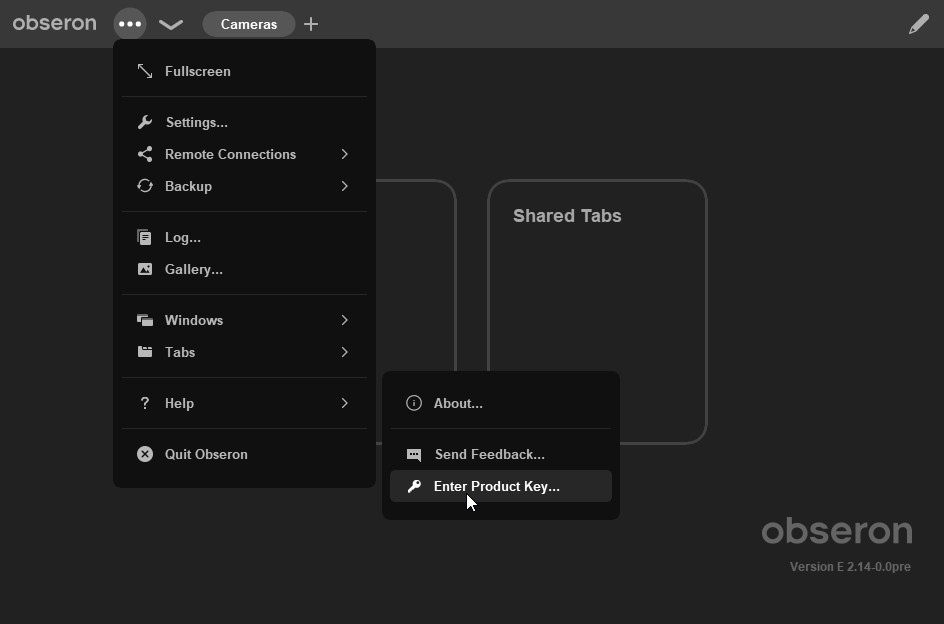The width and height of the screenshot is (944, 624).
Task: Select Enter Product Key... in the Help submenu
Action: [x=501, y=486]
